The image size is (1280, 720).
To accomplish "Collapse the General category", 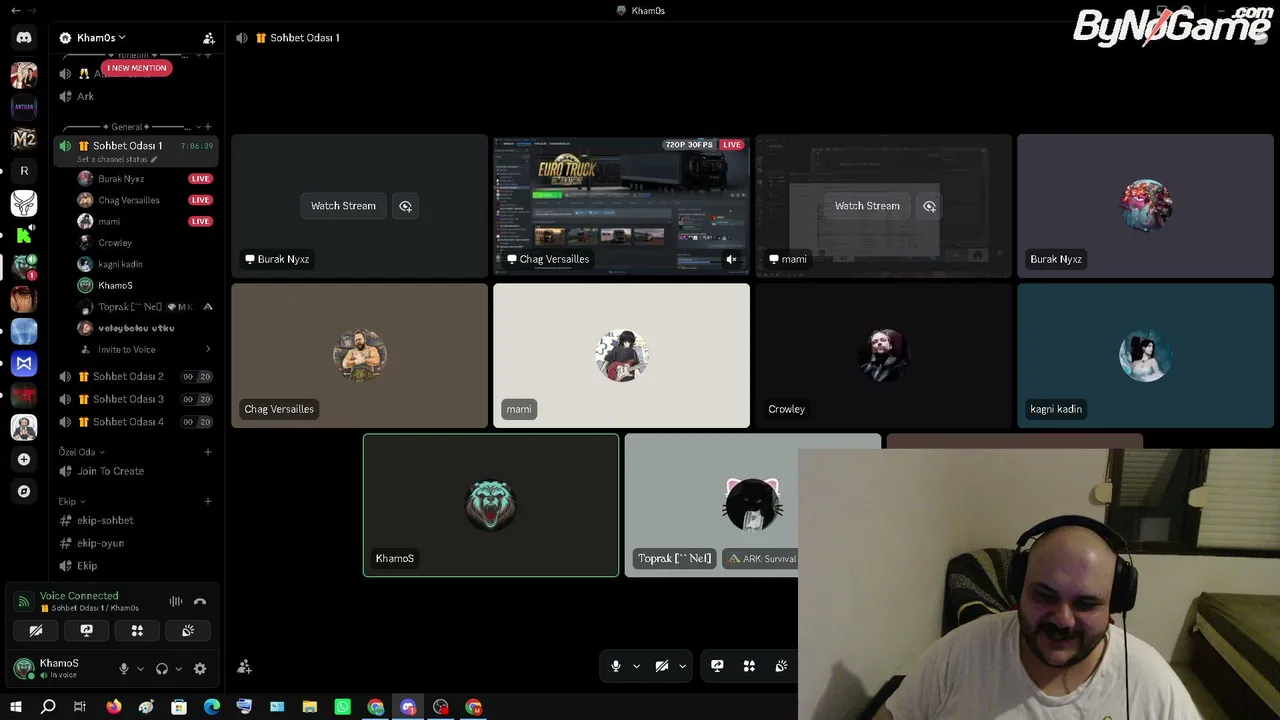I will pyautogui.click(x=127, y=127).
